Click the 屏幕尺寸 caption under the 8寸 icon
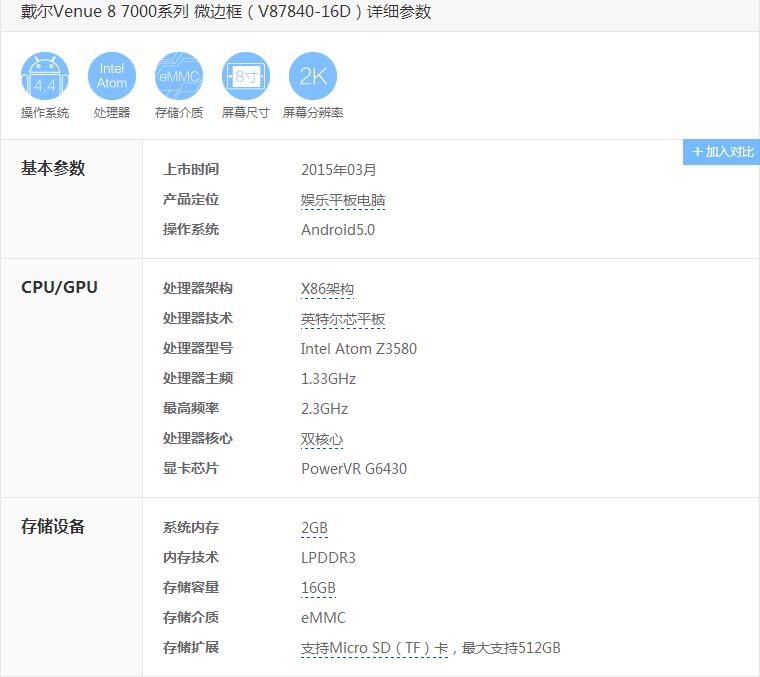Screen dimensions: 760x677 pyautogui.click(x=246, y=113)
